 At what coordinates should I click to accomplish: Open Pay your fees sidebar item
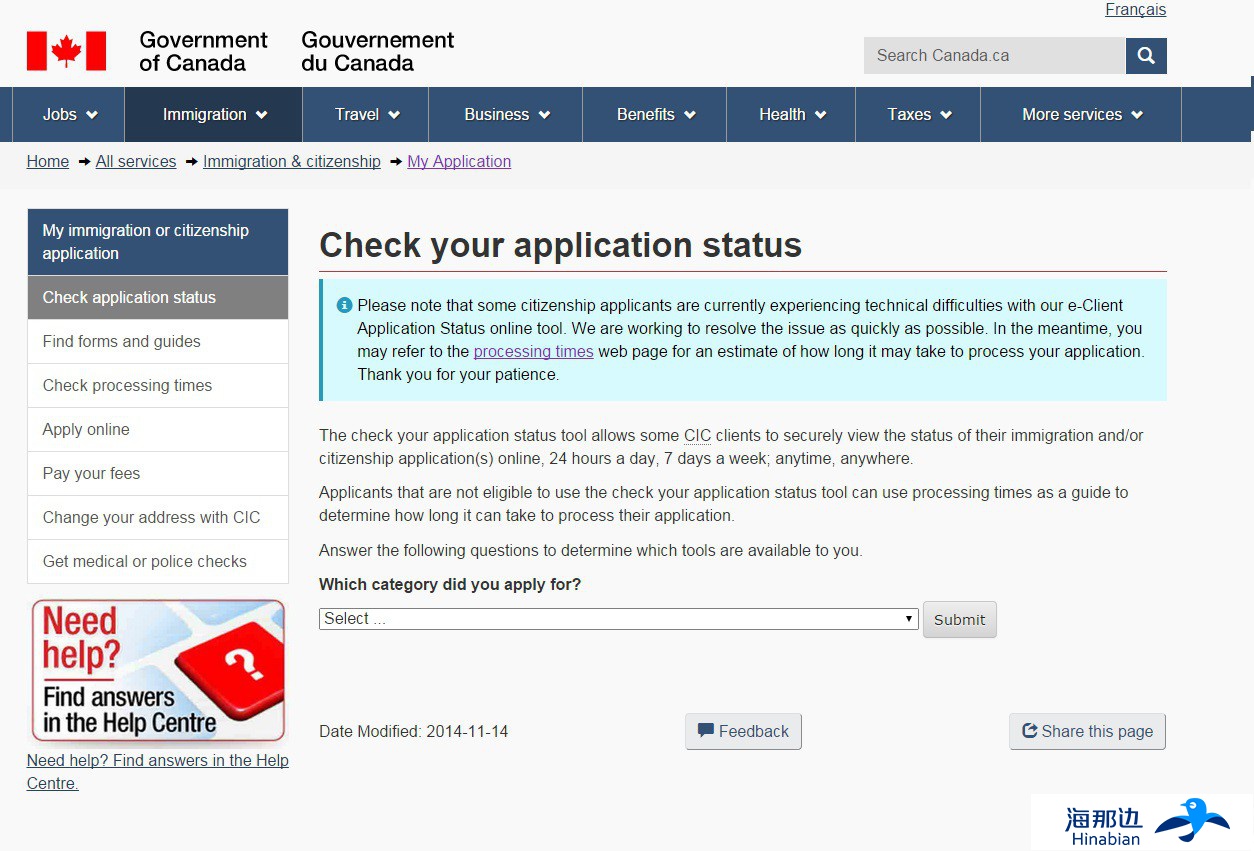[x=92, y=474]
